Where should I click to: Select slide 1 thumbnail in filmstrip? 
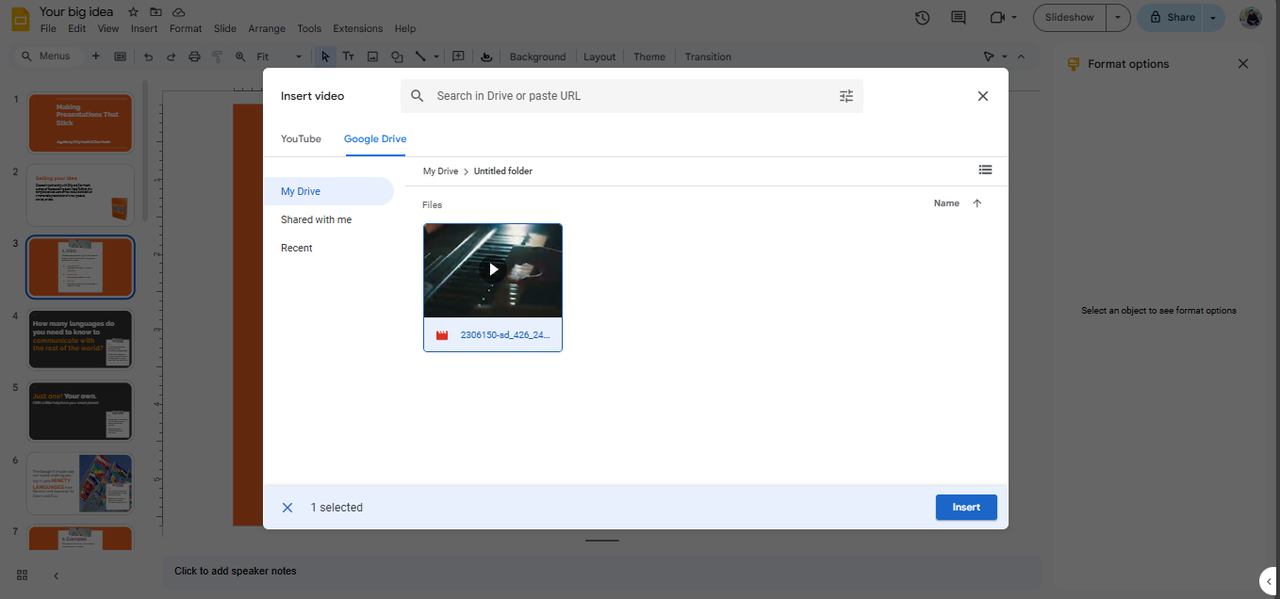coord(80,124)
